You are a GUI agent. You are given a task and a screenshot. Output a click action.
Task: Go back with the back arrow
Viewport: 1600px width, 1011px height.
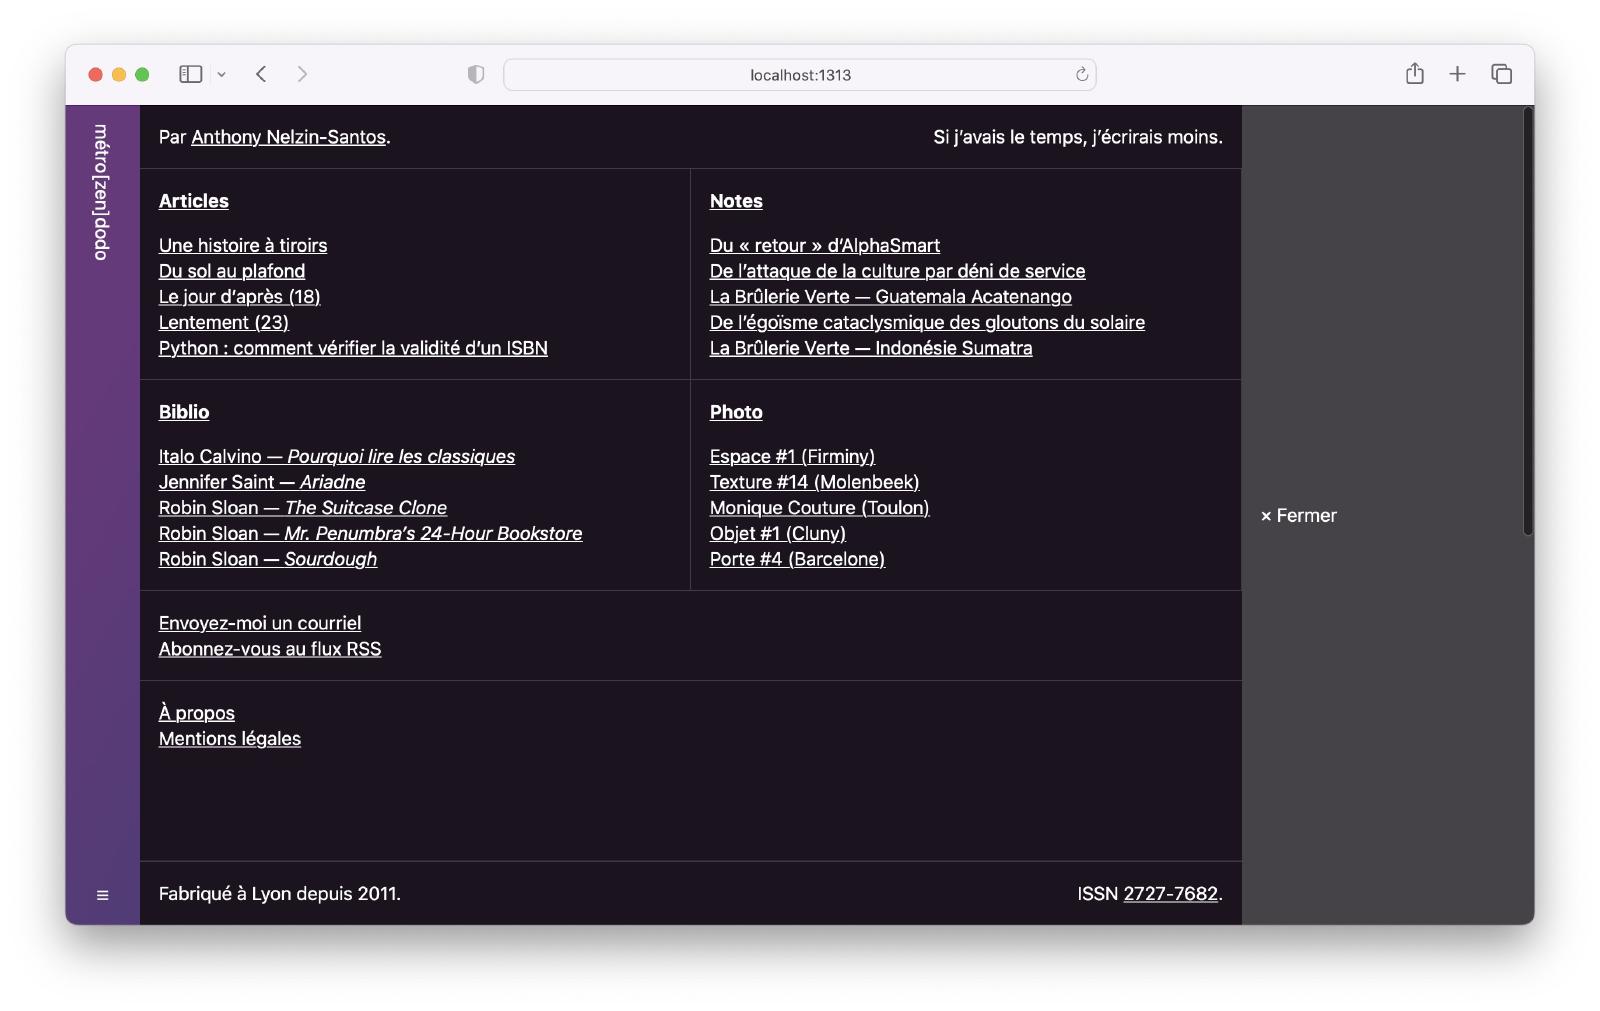[x=261, y=74]
